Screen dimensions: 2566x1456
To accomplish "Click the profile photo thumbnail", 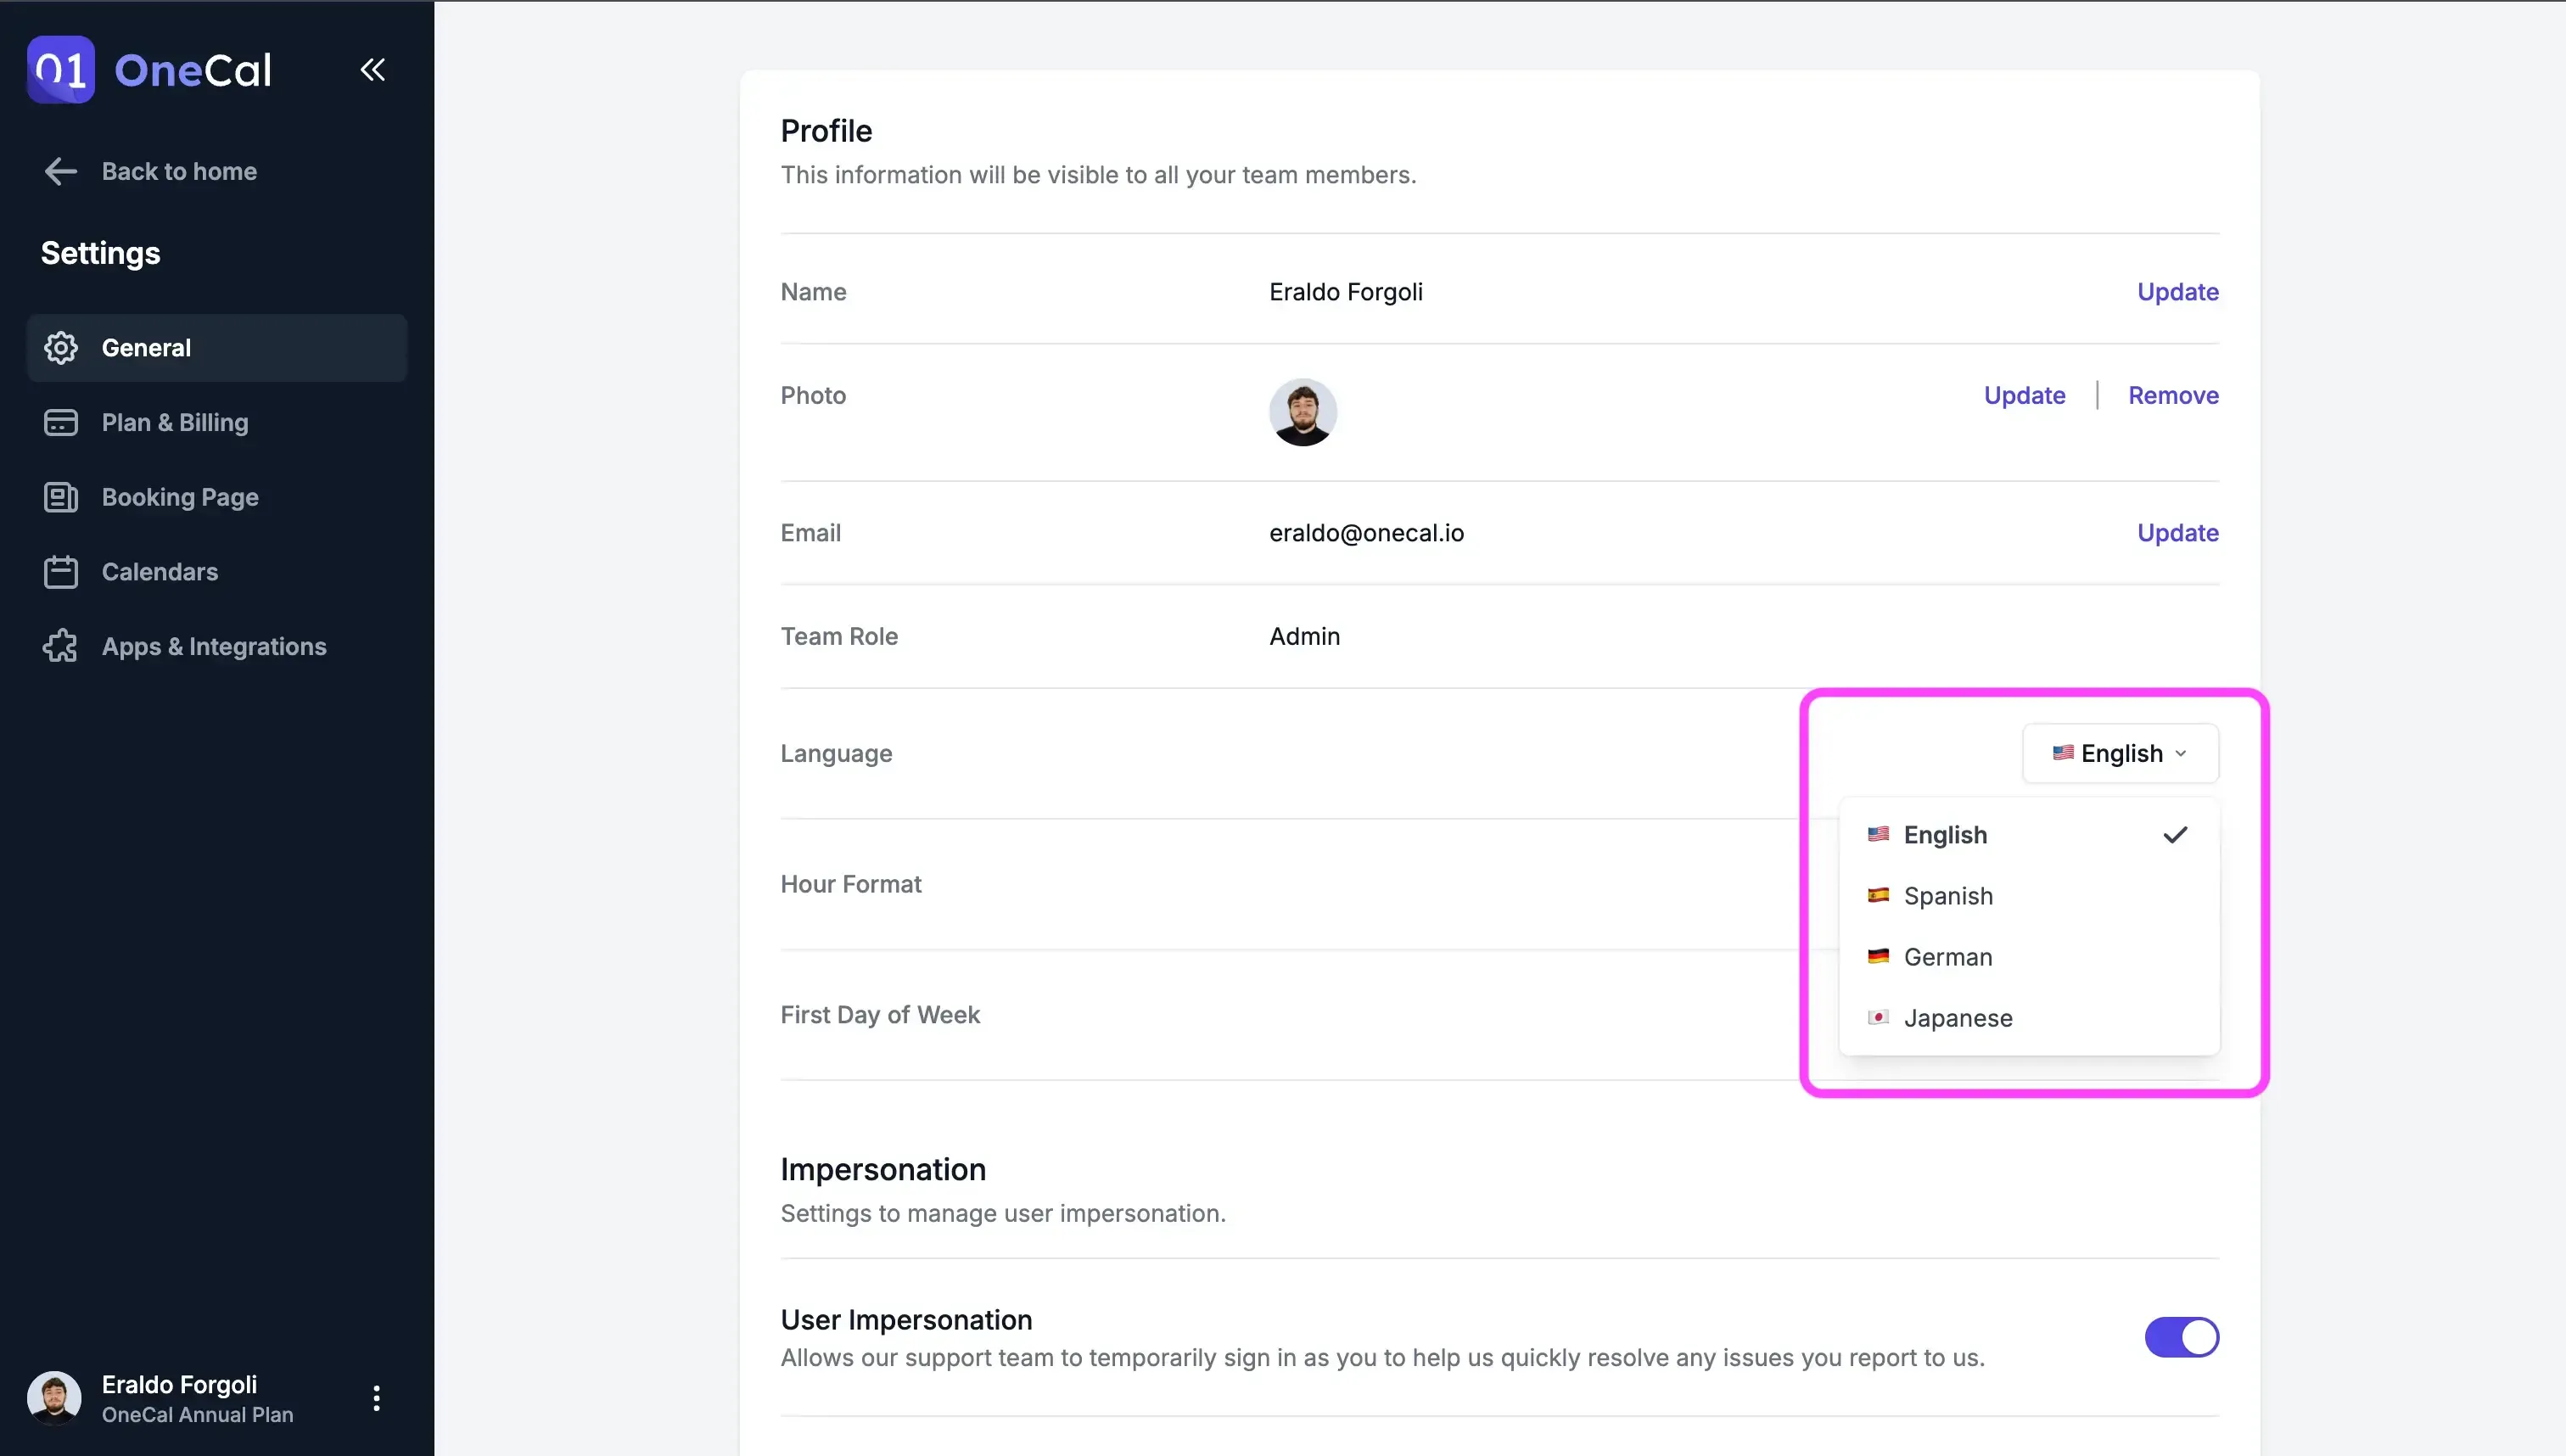I will 1302,412.
